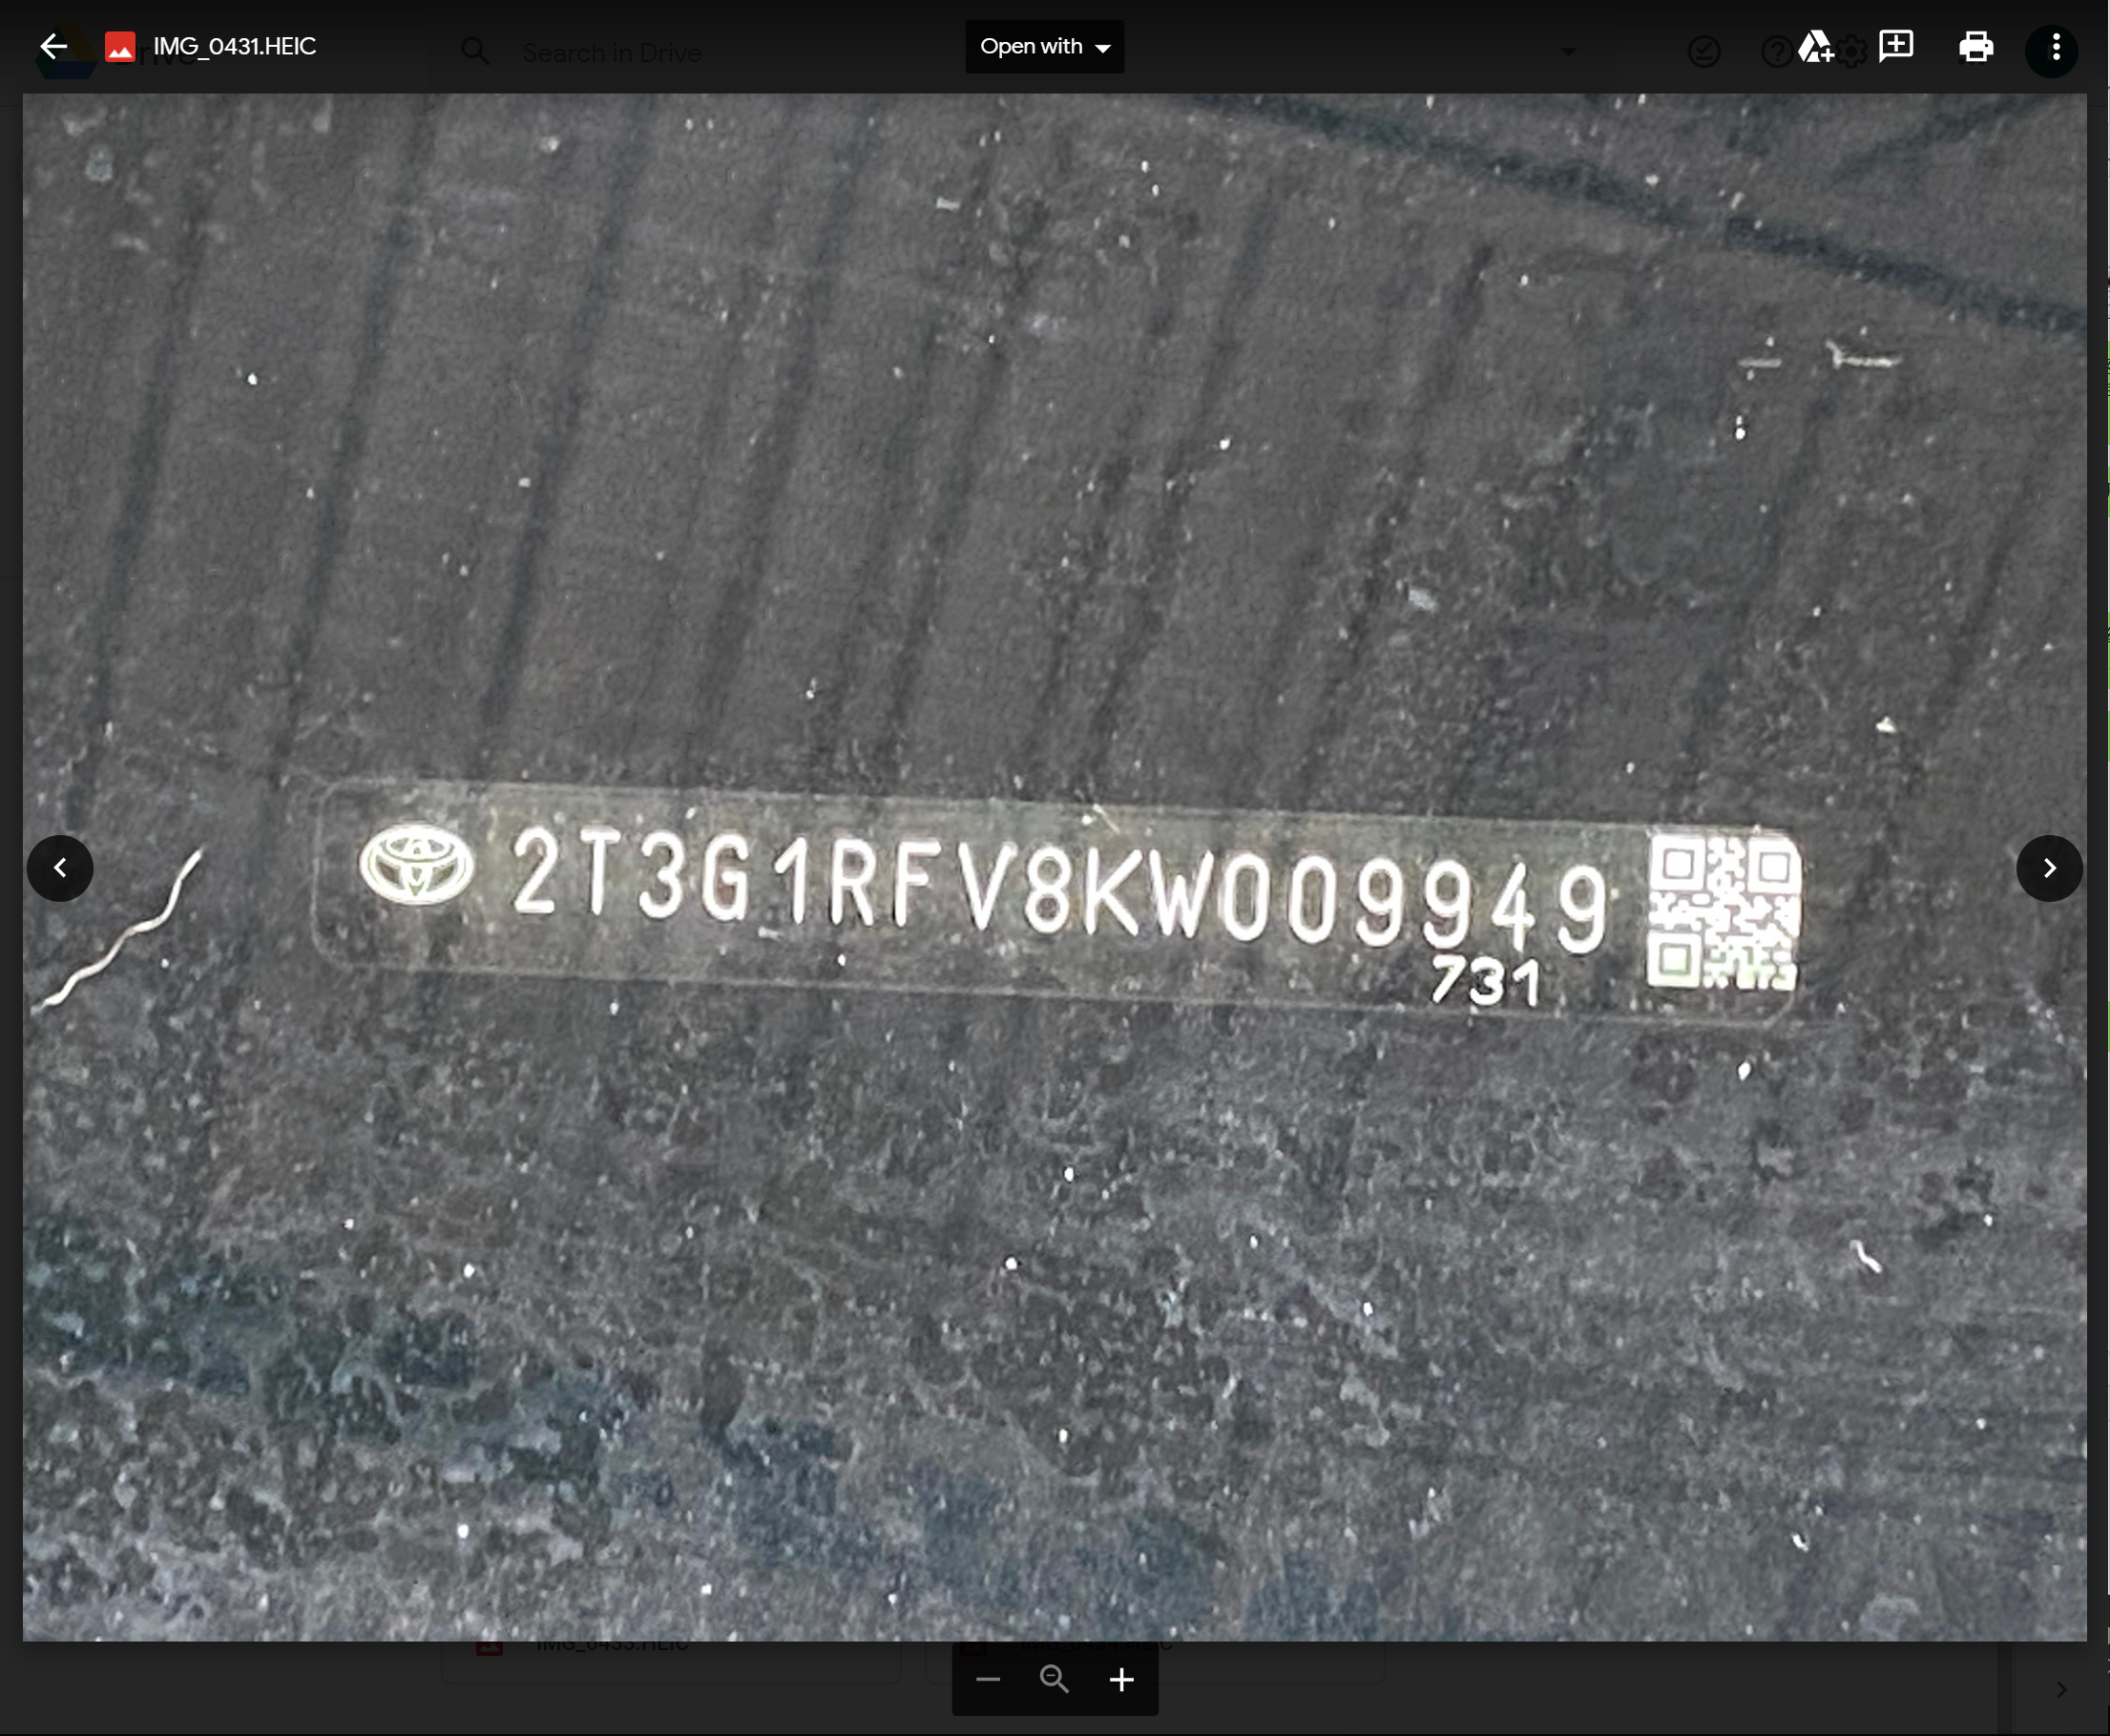
Task: Click the Add to My Drive icon
Action: [1814, 46]
